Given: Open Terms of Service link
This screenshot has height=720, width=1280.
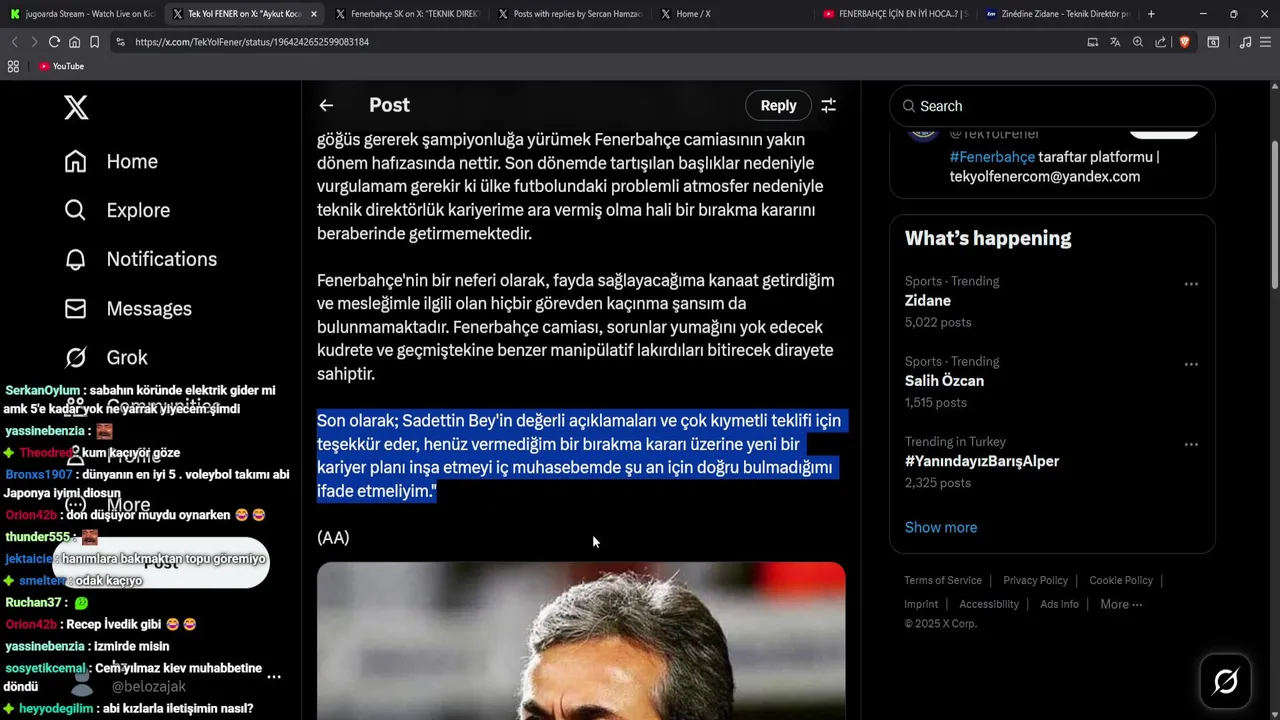Looking at the screenshot, I should [x=943, y=580].
